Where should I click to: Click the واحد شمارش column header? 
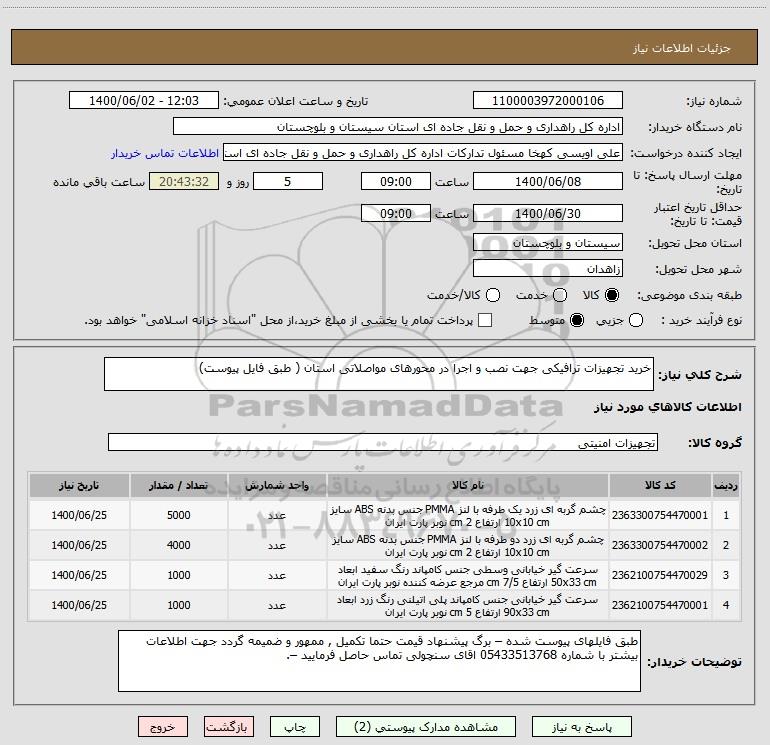point(277,485)
